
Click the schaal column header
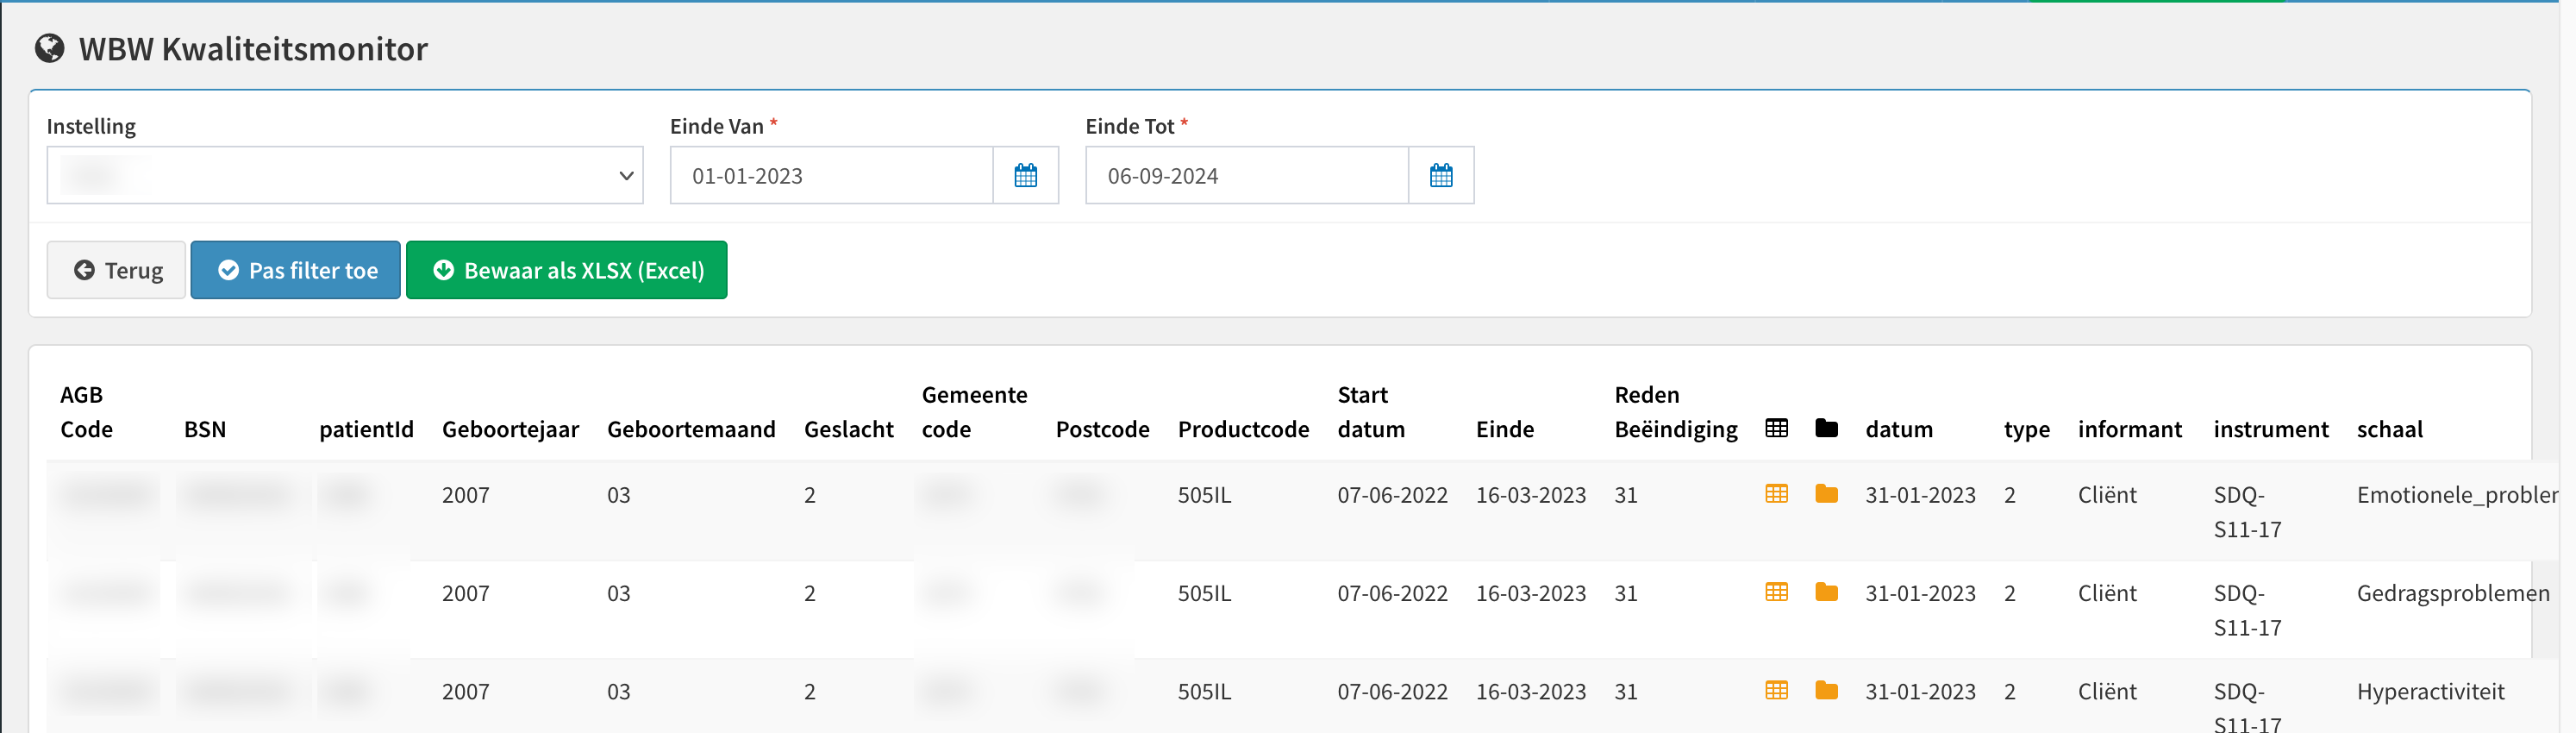tap(2390, 429)
